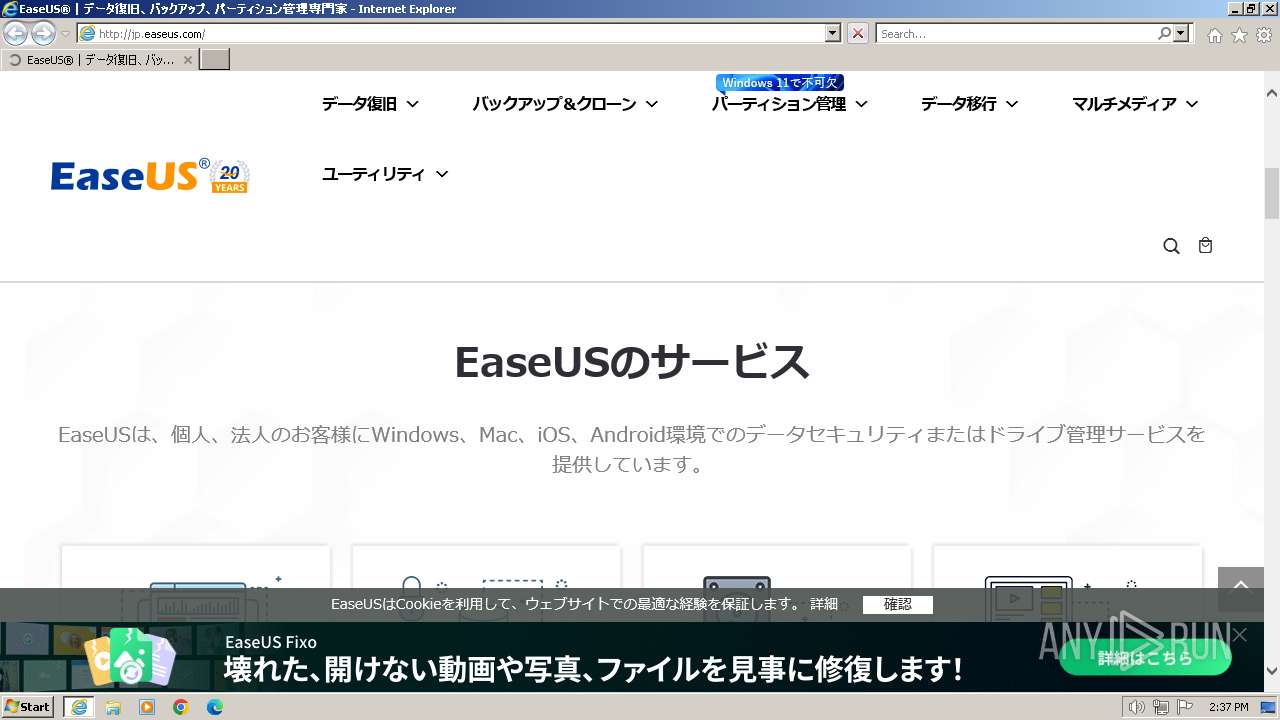Open the search provider dropdown arrow
The height and width of the screenshot is (720, 1280).
(1183, 33)
